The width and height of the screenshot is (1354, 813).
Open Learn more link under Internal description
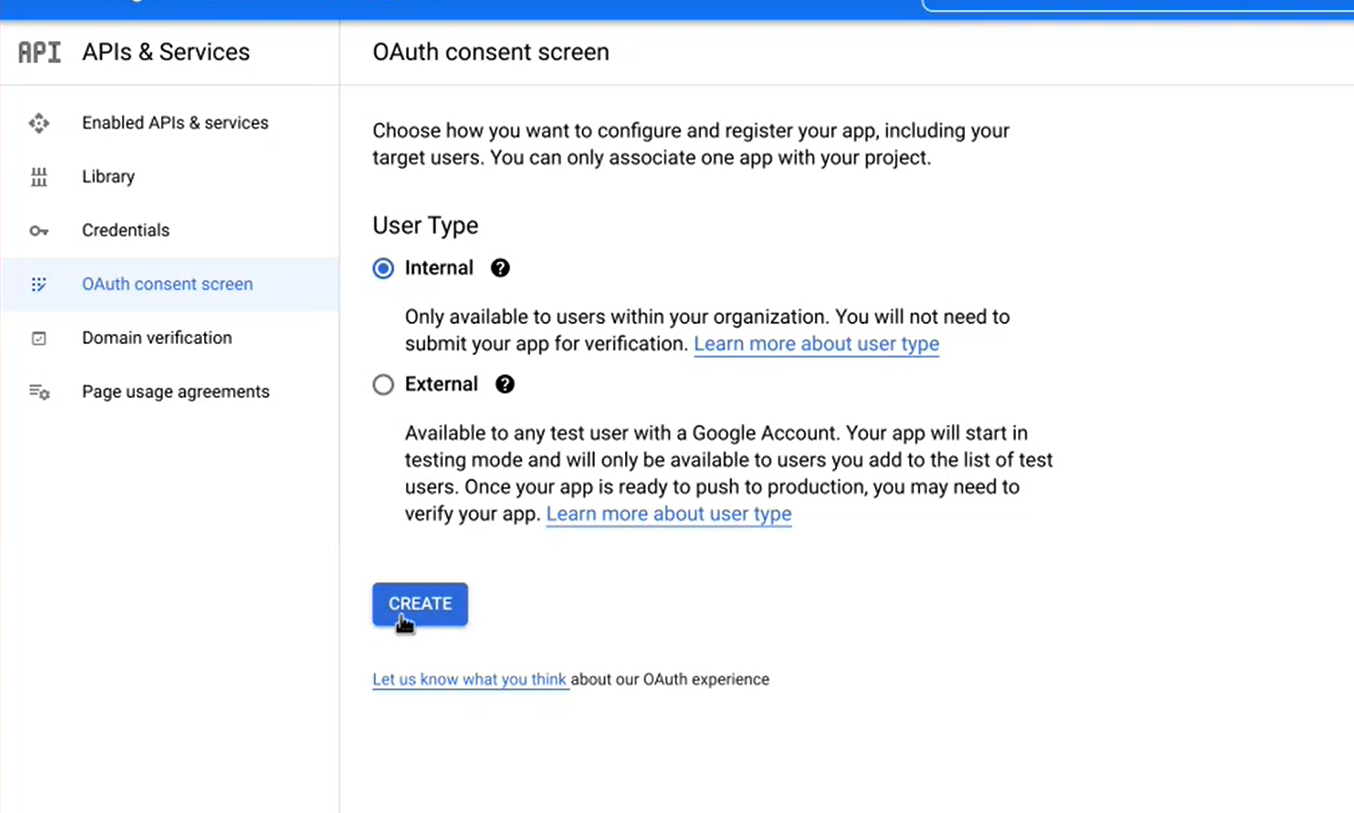[816, 344]
